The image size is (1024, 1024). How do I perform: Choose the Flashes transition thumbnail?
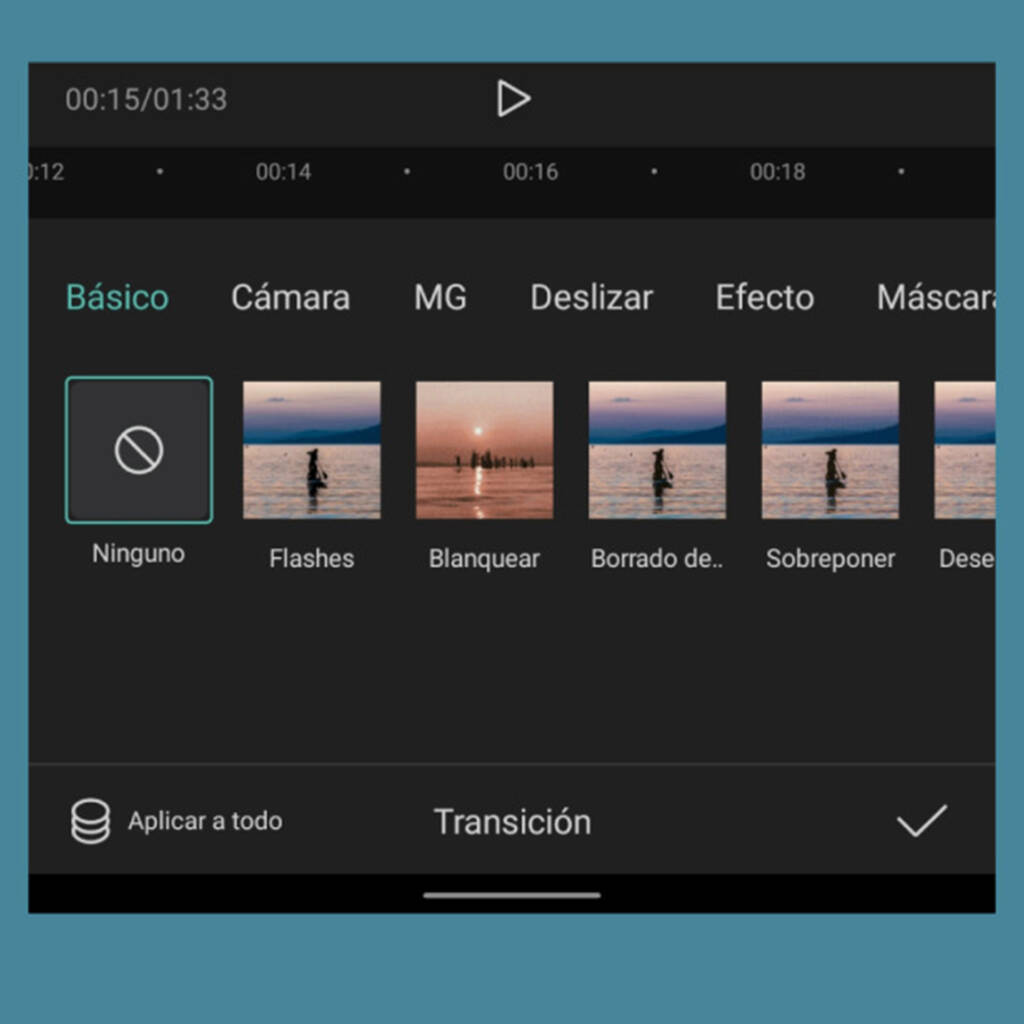click(311, 450)
